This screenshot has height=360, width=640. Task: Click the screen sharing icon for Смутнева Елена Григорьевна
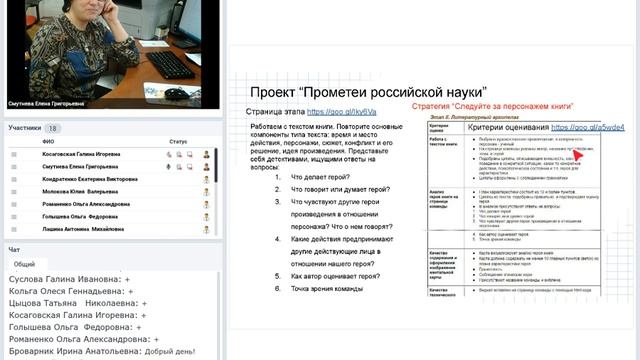pos(190,167)
